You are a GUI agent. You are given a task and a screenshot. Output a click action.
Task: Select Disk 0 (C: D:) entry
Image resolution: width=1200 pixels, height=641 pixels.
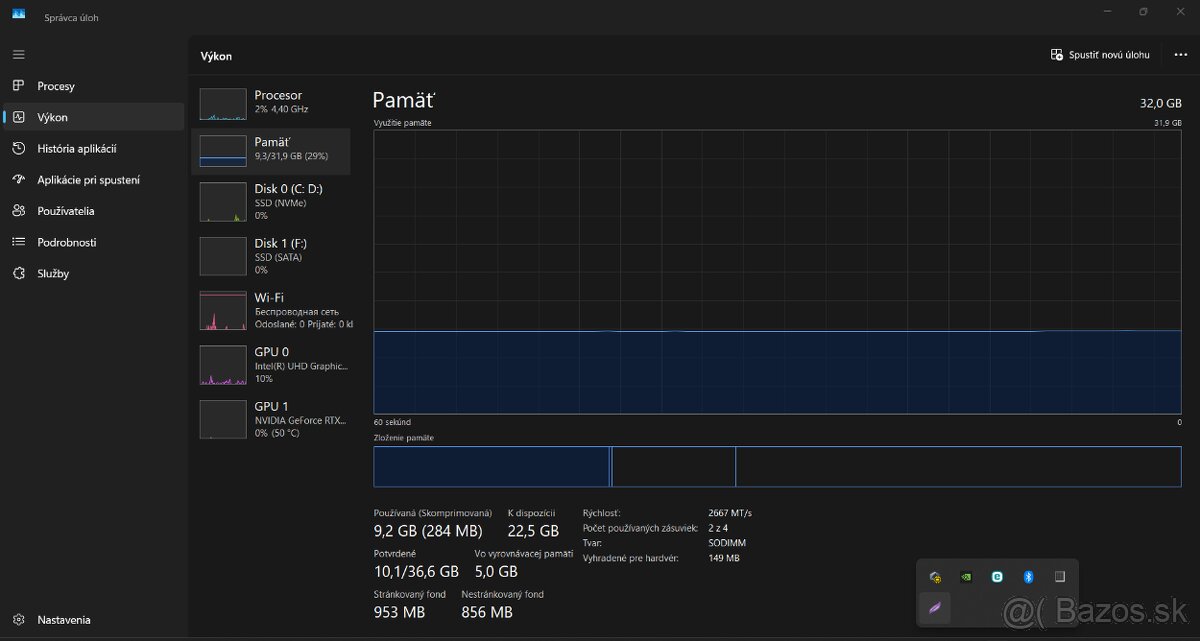click(x=271, y=201)
